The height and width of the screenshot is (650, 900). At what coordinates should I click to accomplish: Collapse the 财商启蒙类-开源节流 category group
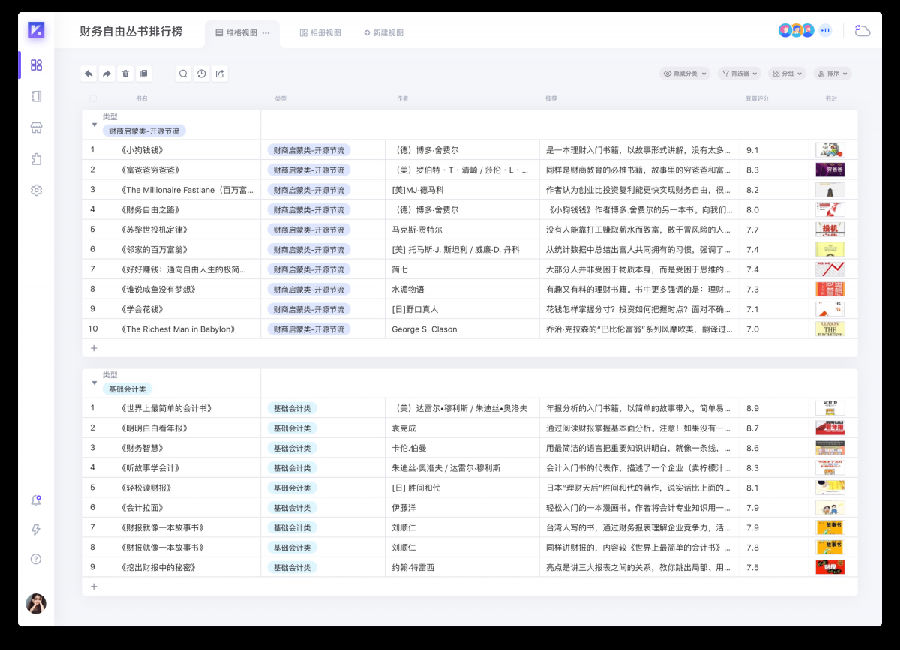pos(93,125)
